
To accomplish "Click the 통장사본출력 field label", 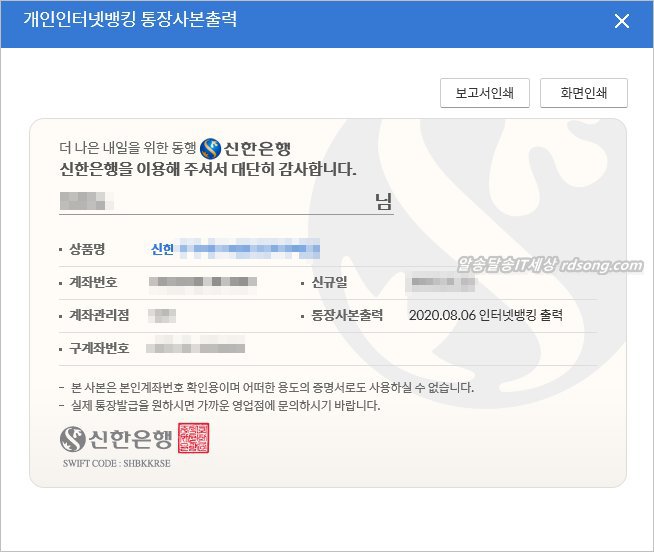I will coord(347,315).
